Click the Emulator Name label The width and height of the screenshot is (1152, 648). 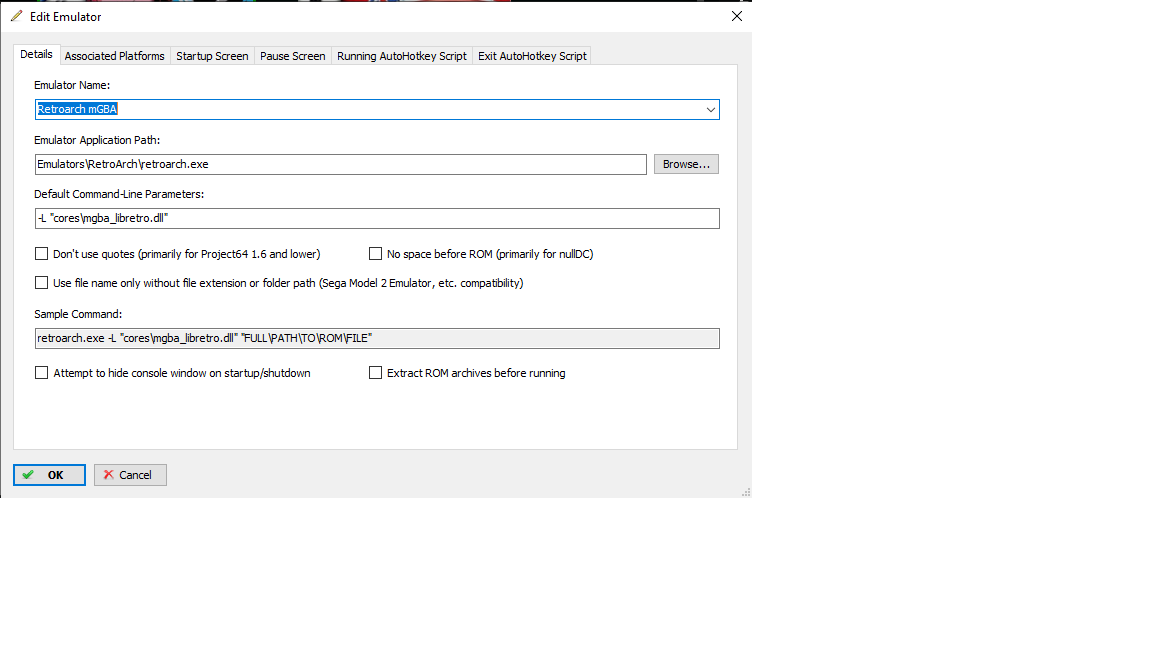72,85
